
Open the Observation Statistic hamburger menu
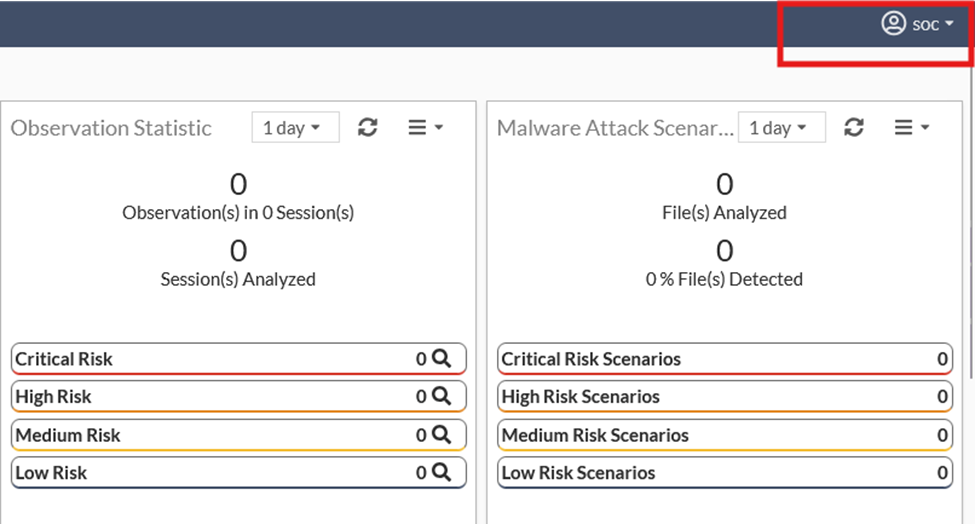pyautogui.click(x=425, y=127)
